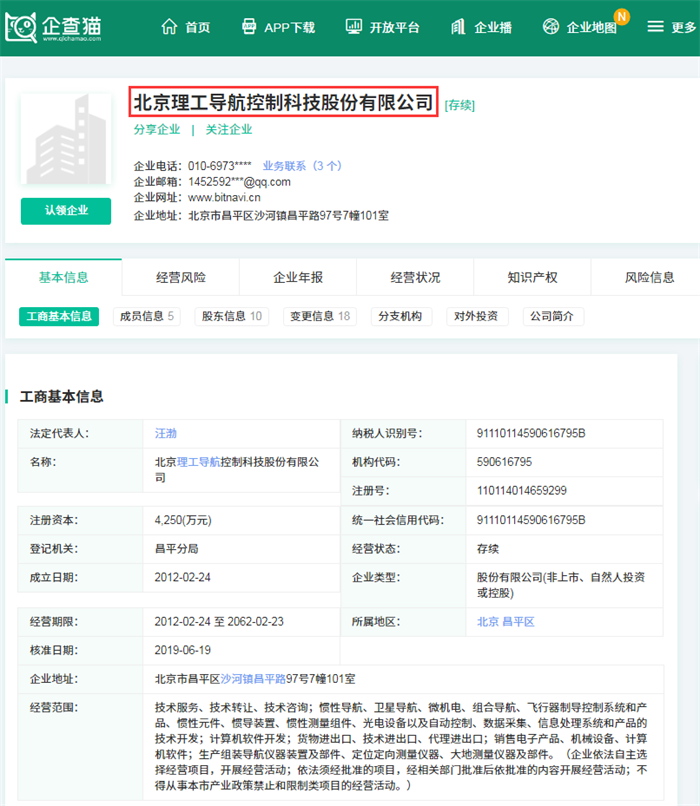Click the 企业地图 globe icon

551,26
